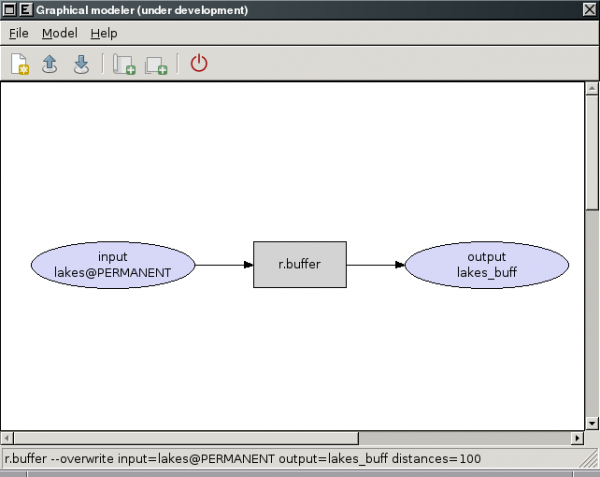Click the horizontal scrollbar right arrow

pos(576,438)
